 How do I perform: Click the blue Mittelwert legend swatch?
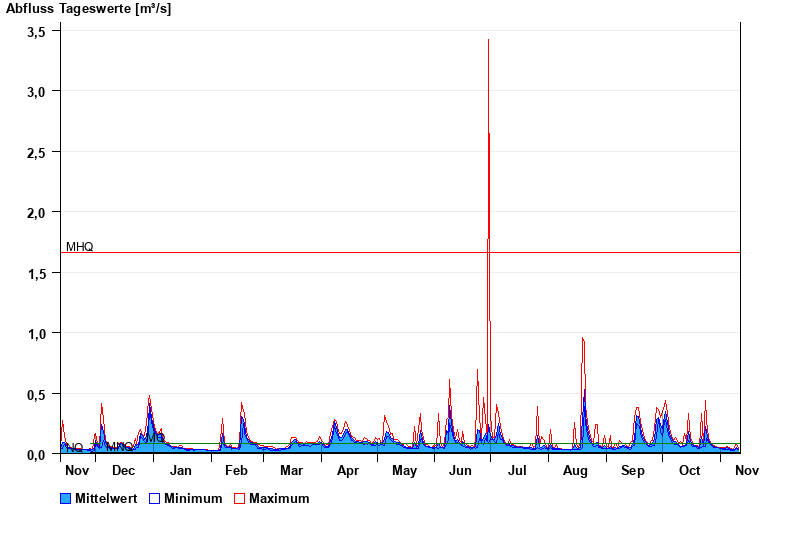[66, 499]
